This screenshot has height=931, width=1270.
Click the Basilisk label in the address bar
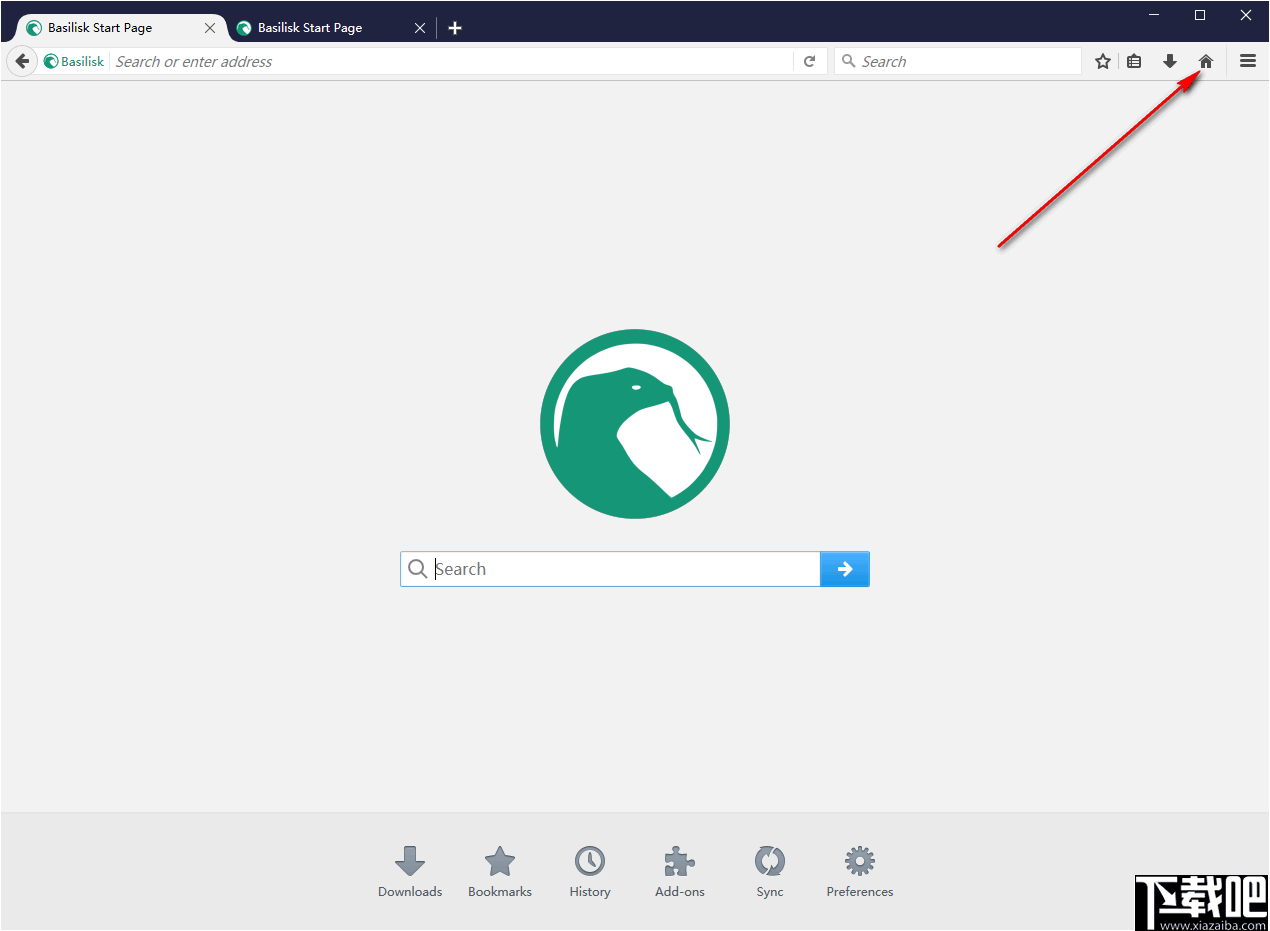click(82, 61)
